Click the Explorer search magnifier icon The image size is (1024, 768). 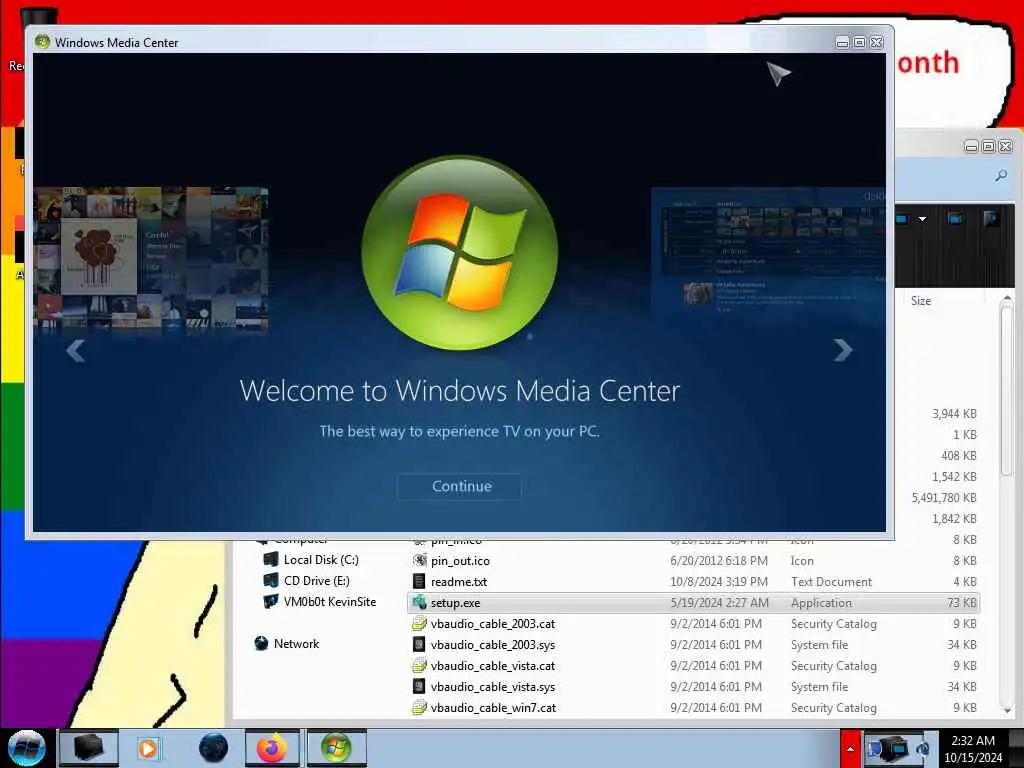pyautogui.click(x=1000, y=176)
